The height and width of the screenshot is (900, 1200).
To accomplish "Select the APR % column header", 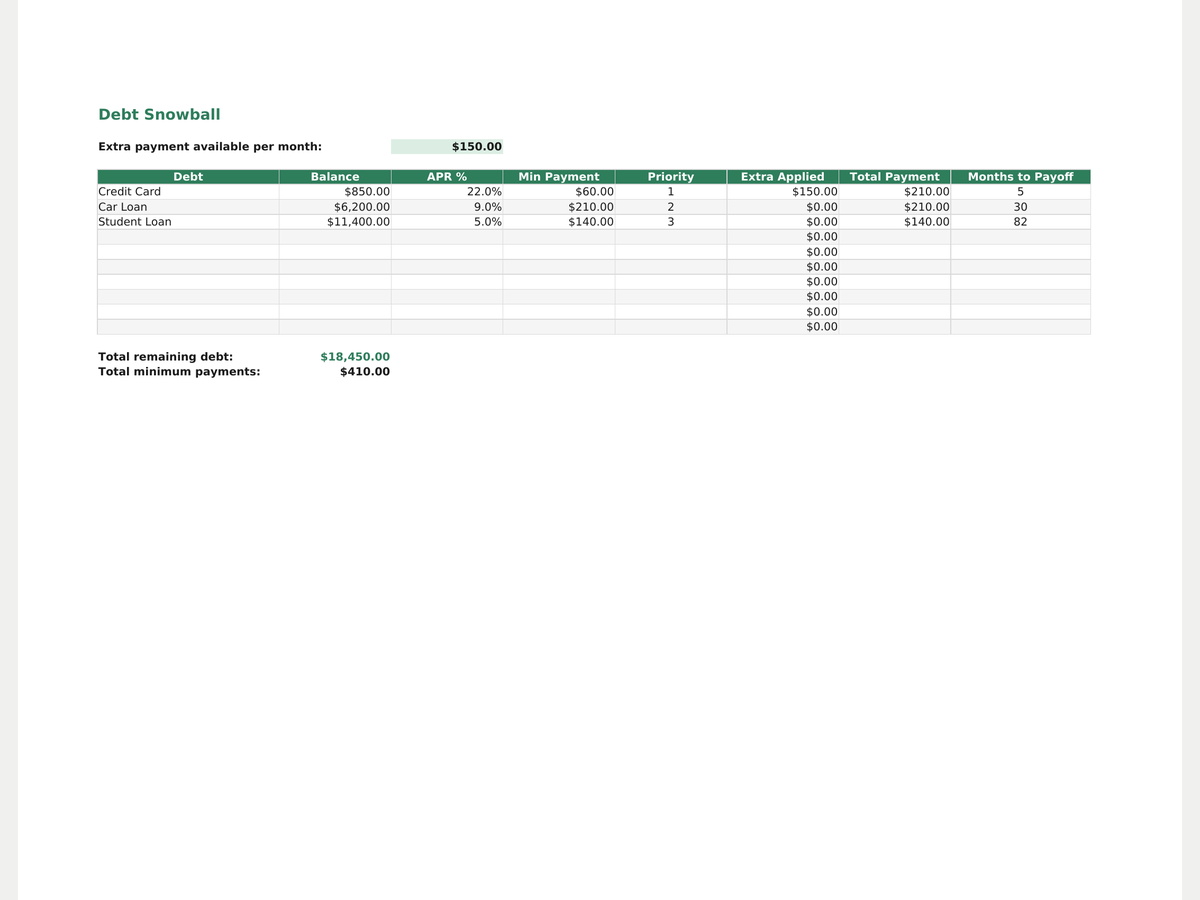I will pos(447,177).
